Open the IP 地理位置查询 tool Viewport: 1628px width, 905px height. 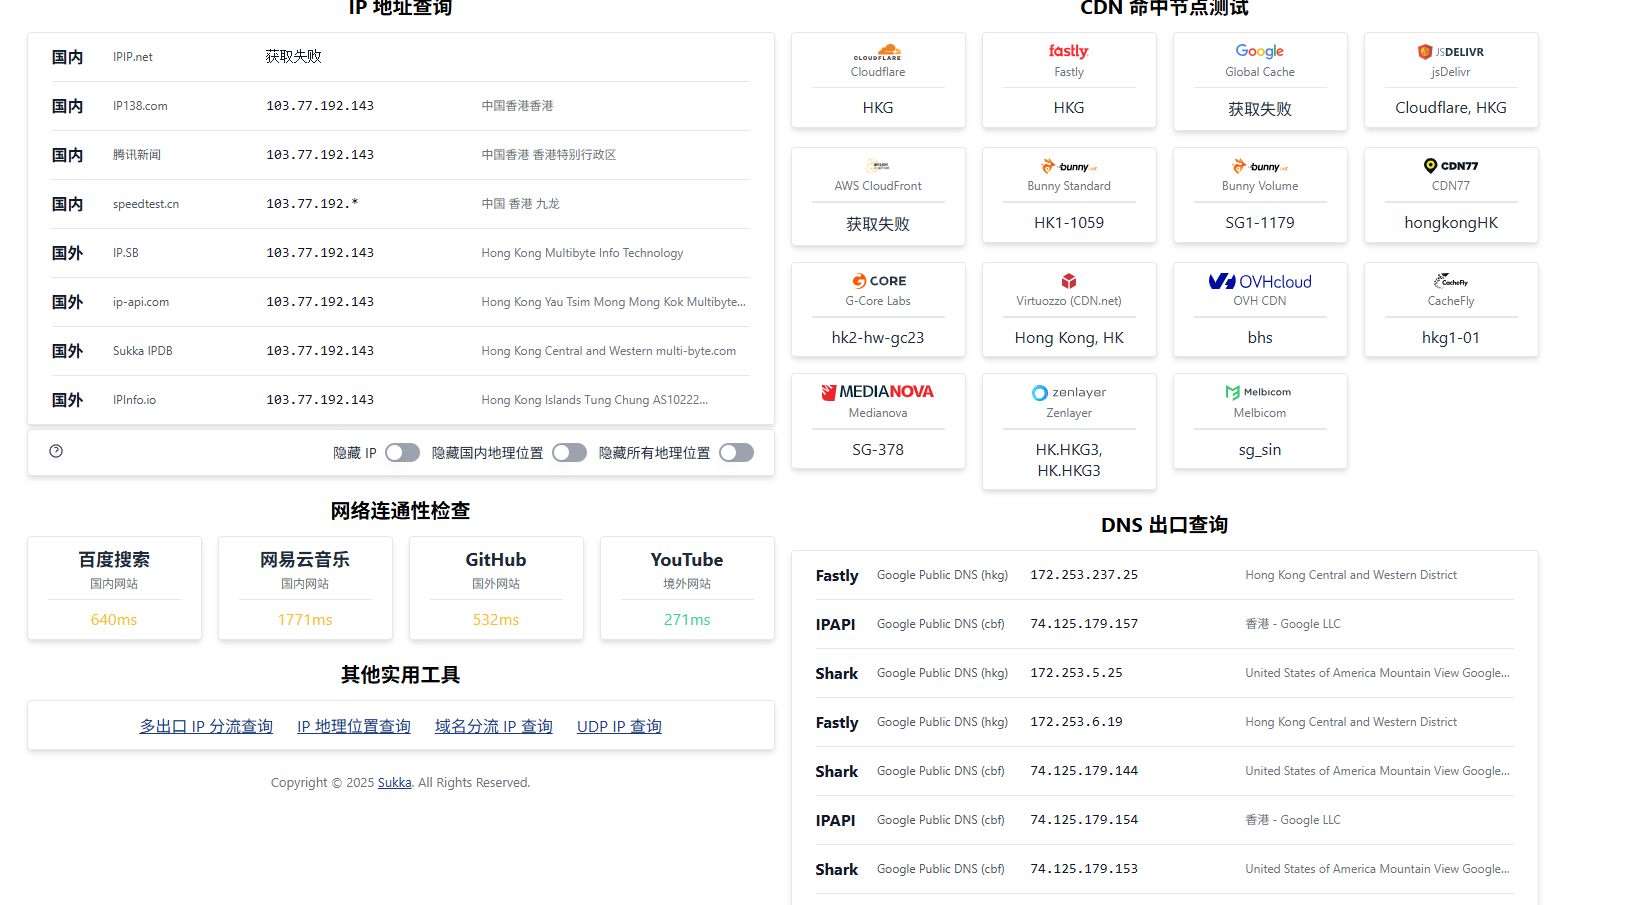pos(353,726)
